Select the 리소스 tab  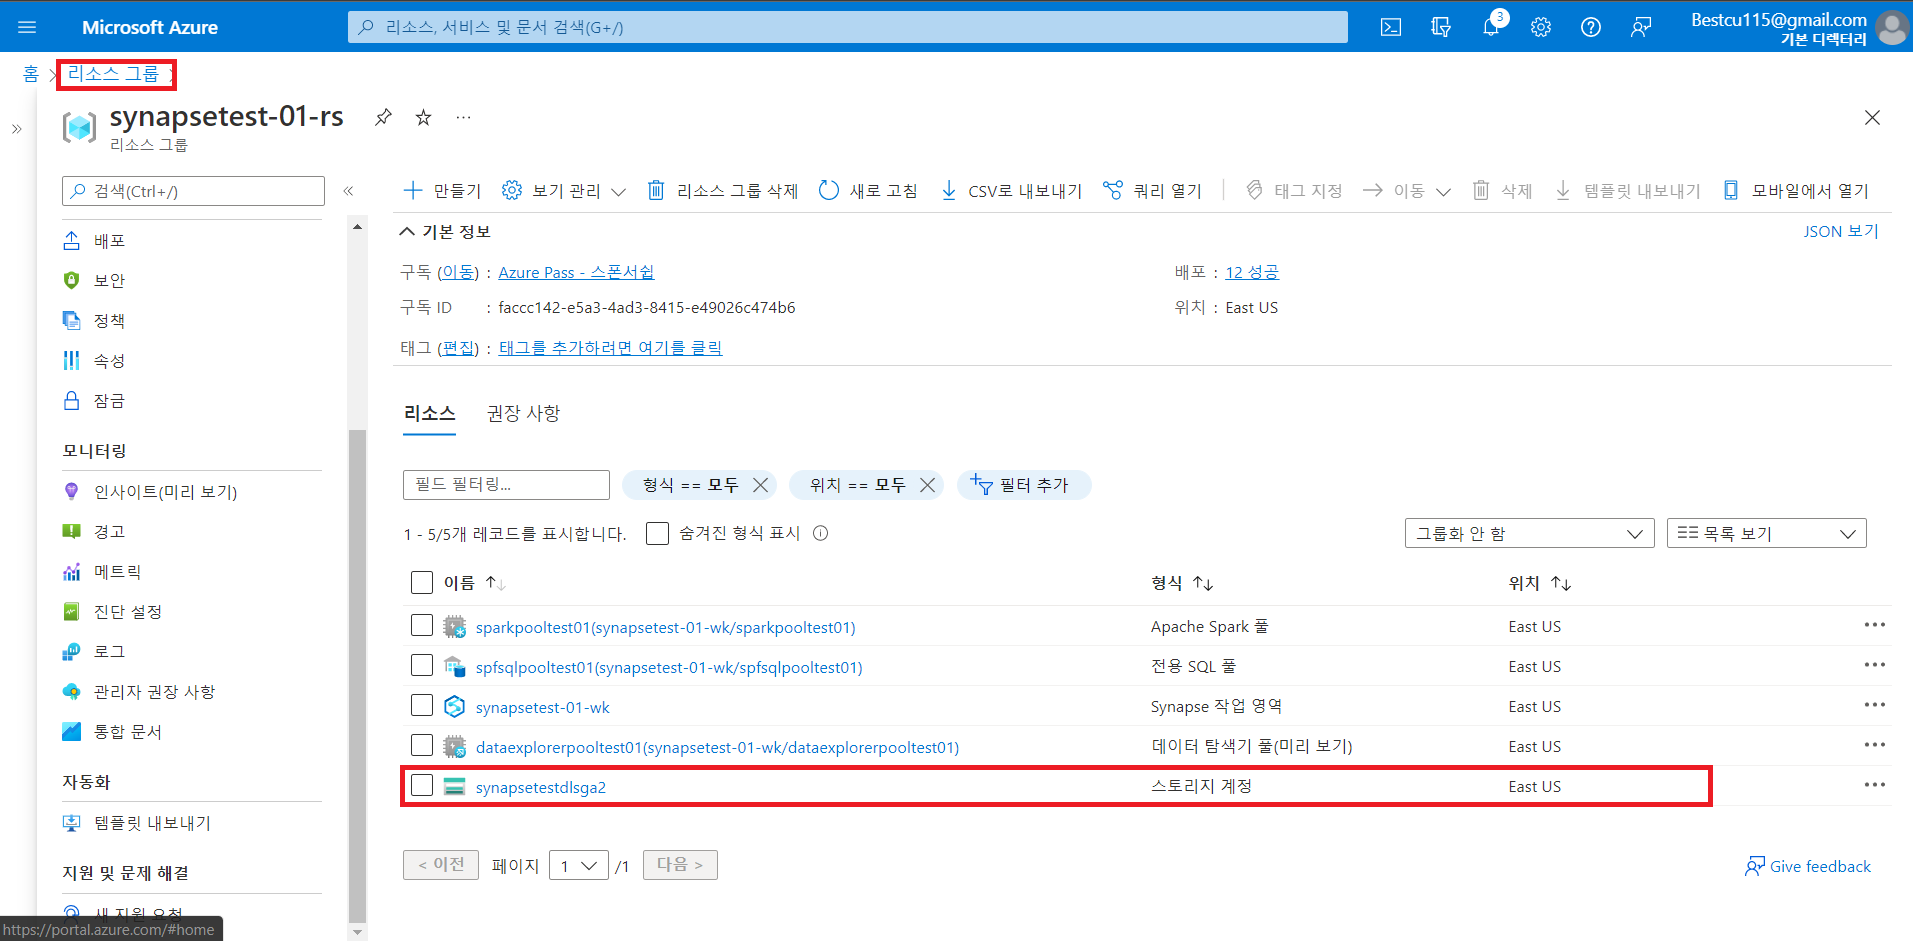[429, 413]
